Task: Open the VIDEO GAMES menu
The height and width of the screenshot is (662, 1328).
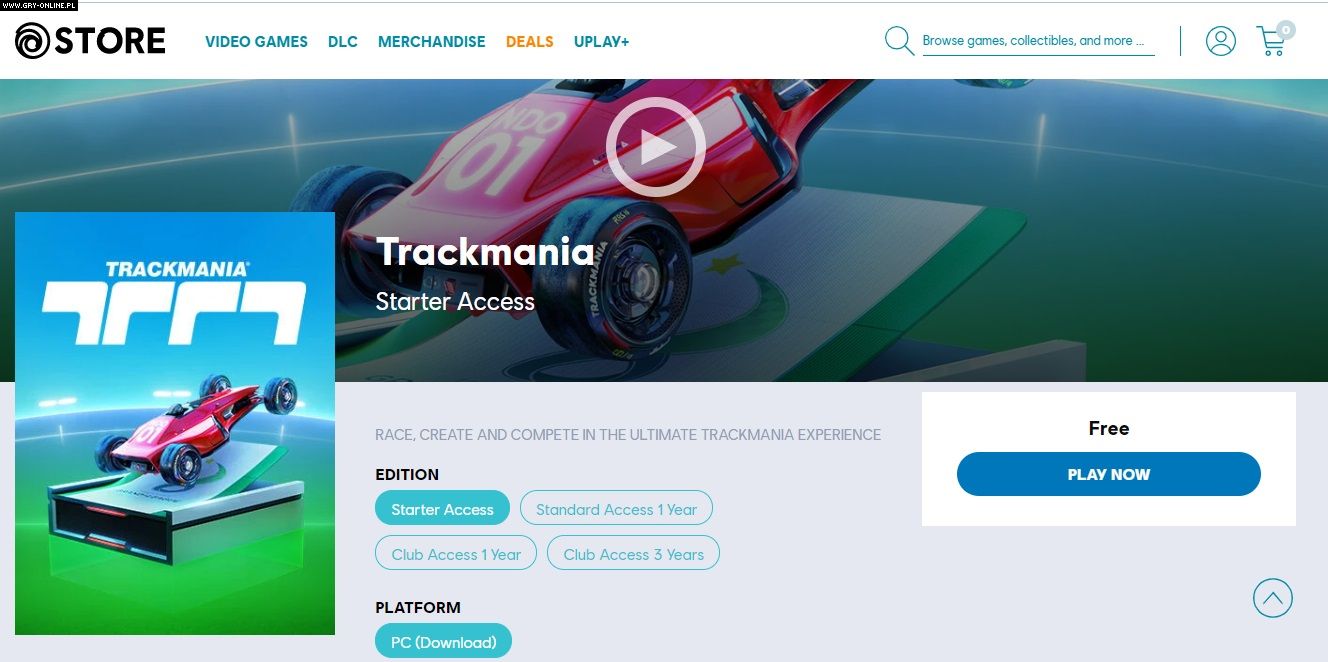Action: click(256, 42)
